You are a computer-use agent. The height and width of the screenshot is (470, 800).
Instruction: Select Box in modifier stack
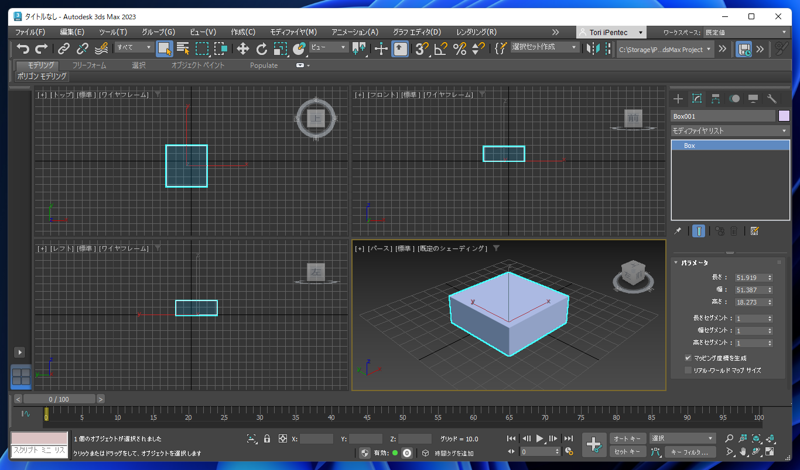pos(730,145)
